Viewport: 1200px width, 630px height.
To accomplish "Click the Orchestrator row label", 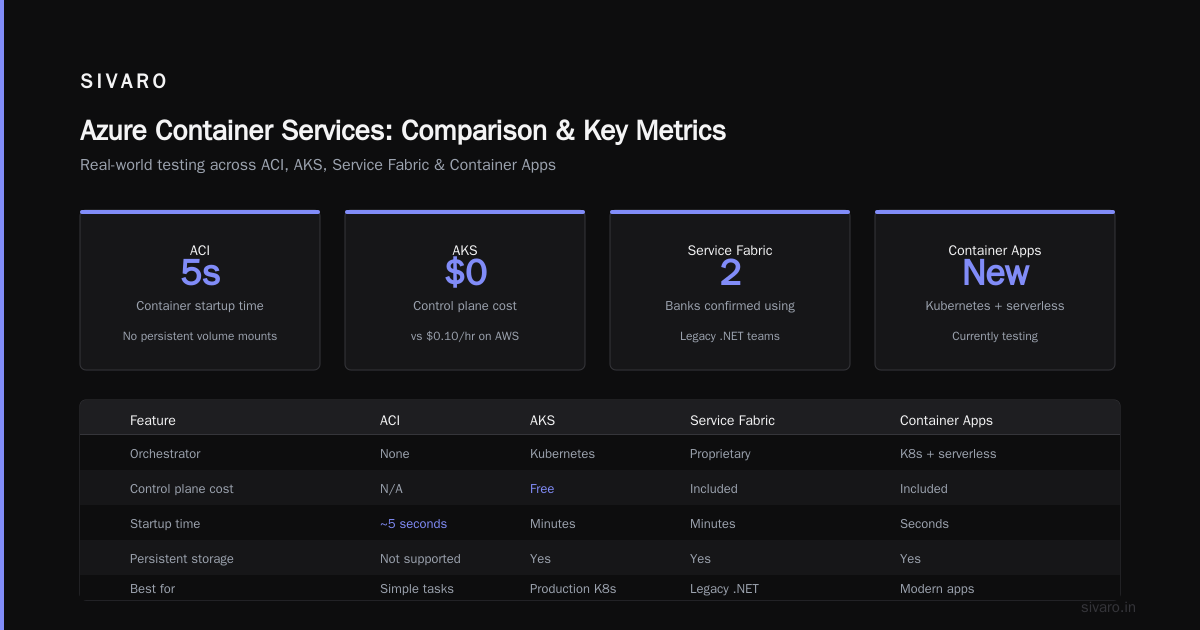I will tap(165, 454).
